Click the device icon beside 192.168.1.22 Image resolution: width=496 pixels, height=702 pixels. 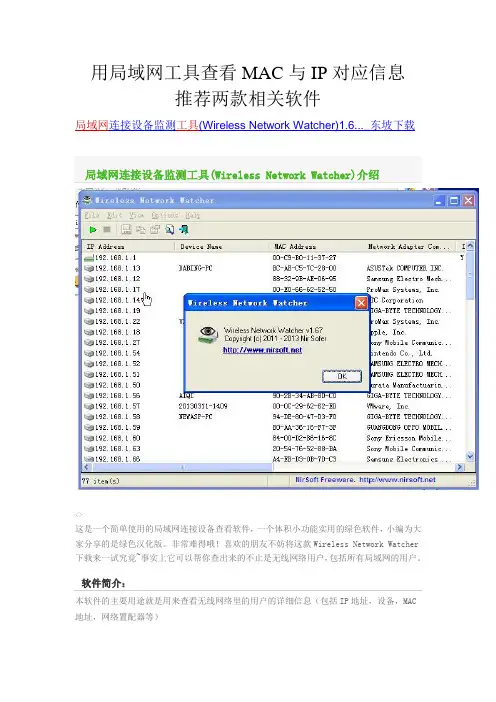pyautogui.click(x=89, y=321)
